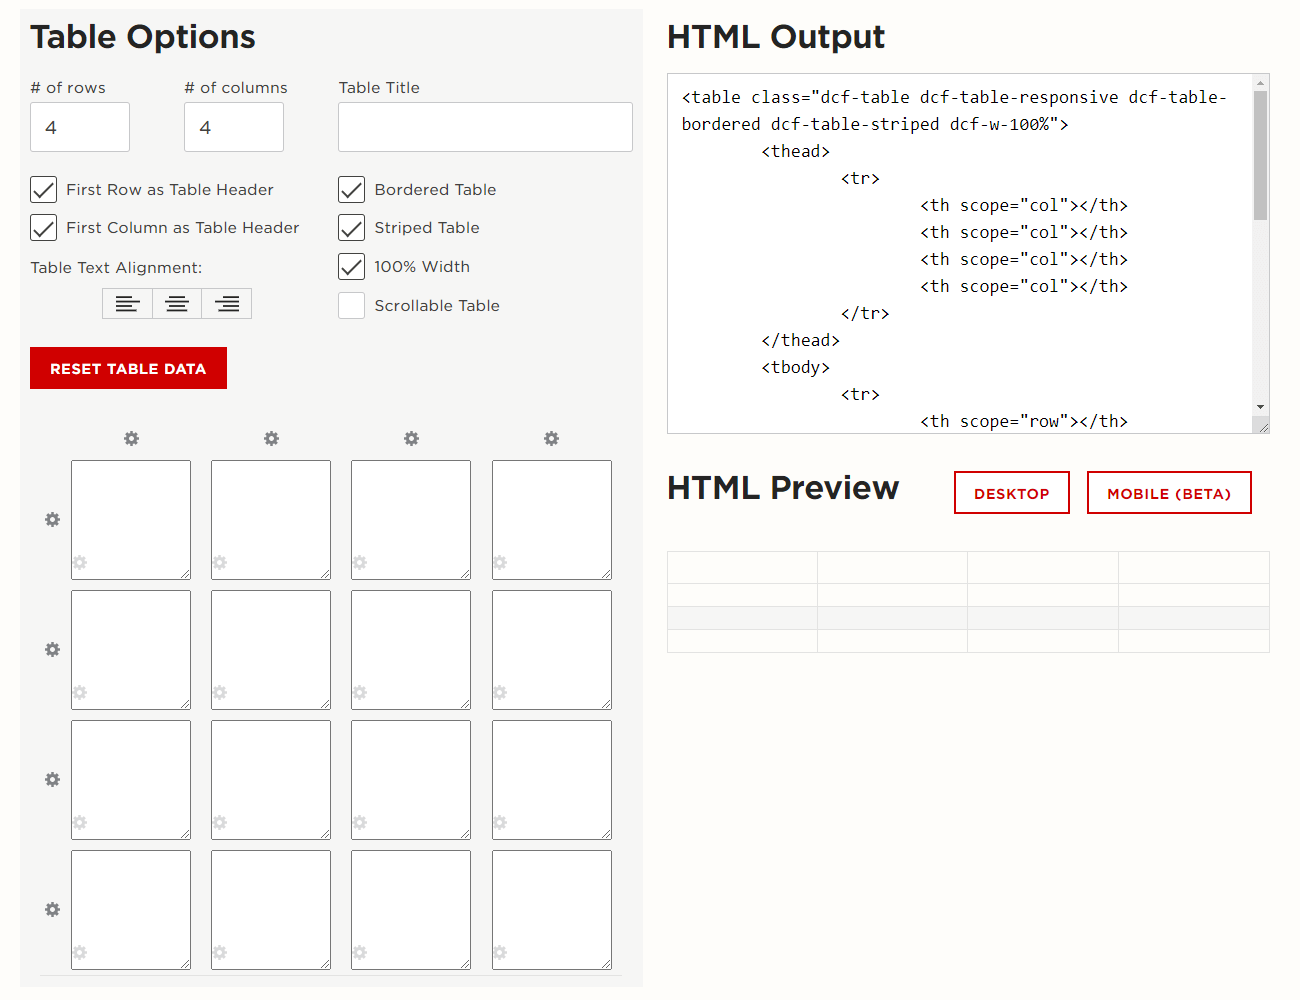Screen dimensions: 1300x1000
Task: Click gear inside row 2 column 3 cell
Action: [x=360, y=693]
